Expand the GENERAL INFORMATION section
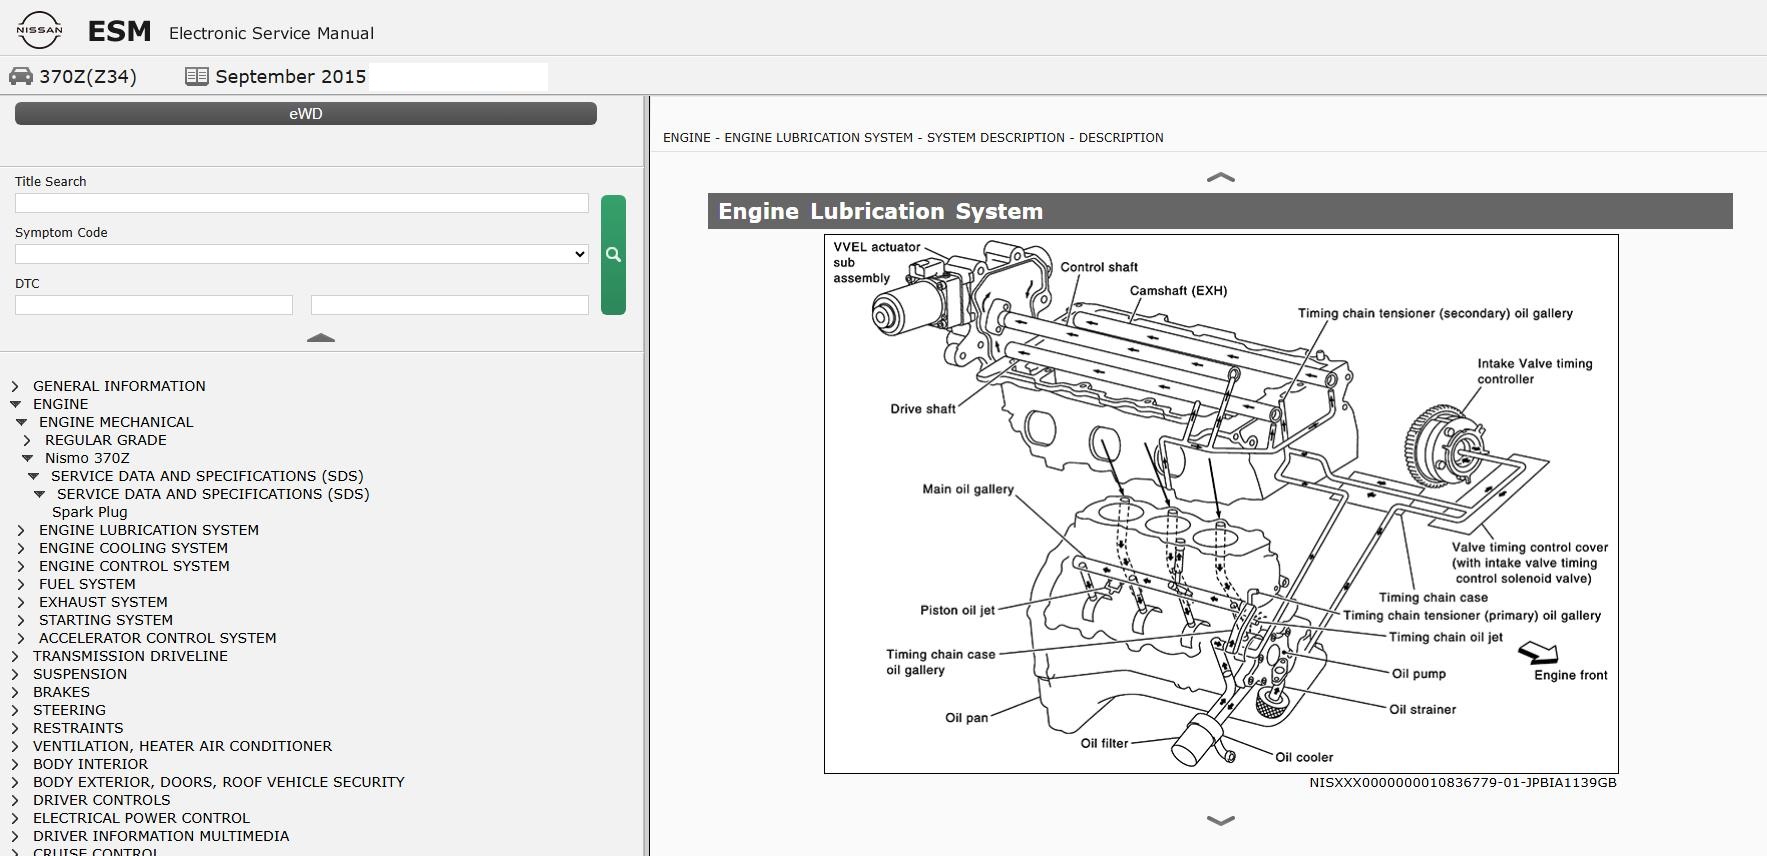Screen dimensions: 1767x856 point(15,386)
